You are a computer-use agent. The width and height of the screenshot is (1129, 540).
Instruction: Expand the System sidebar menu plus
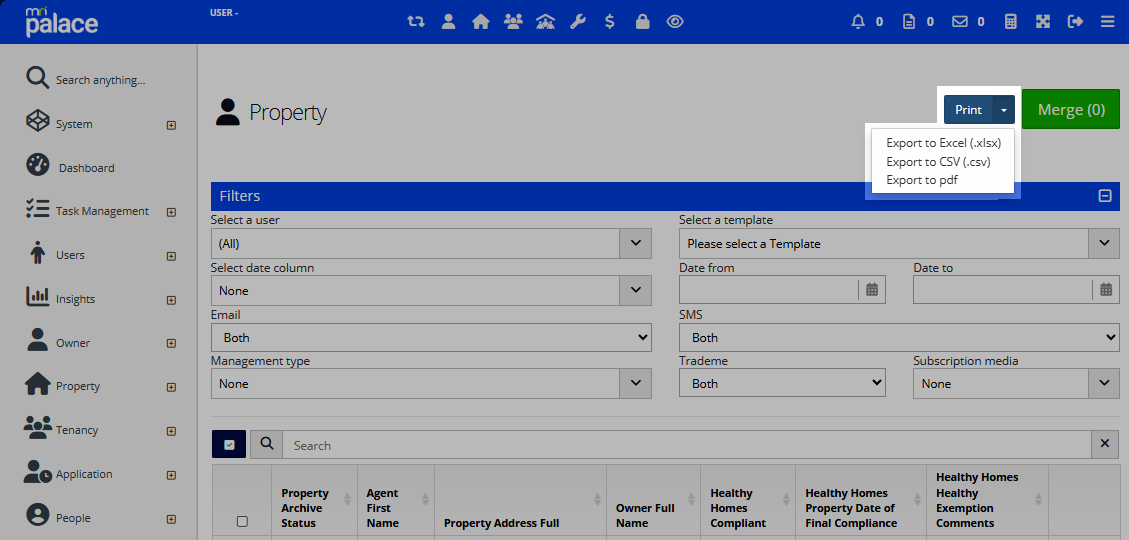click(171, 125)
